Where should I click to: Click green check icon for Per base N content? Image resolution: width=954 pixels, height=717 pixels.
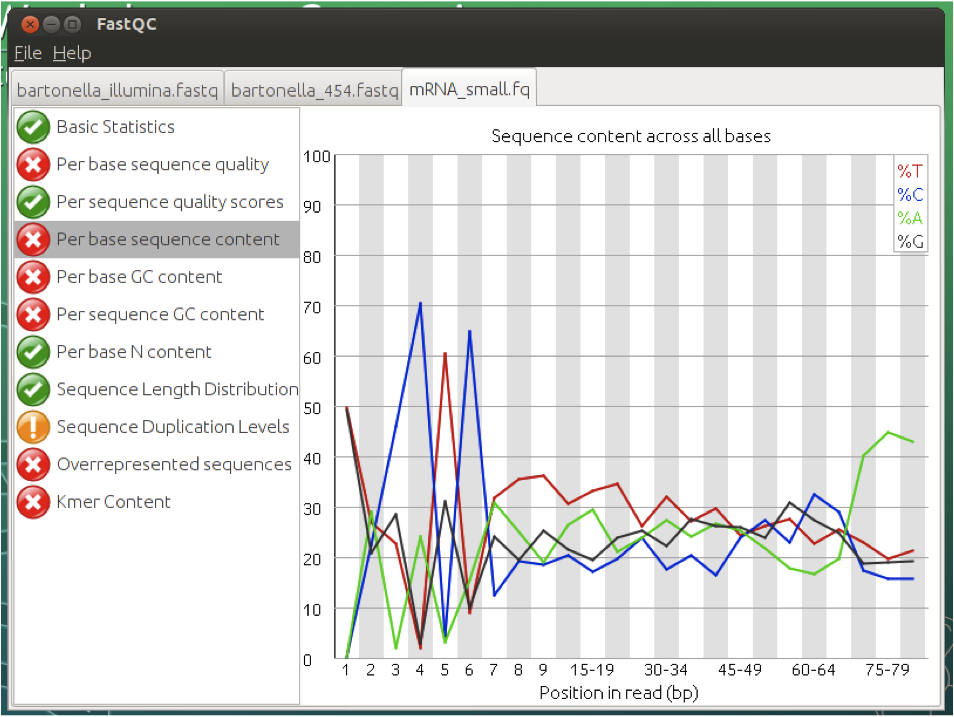33,352
